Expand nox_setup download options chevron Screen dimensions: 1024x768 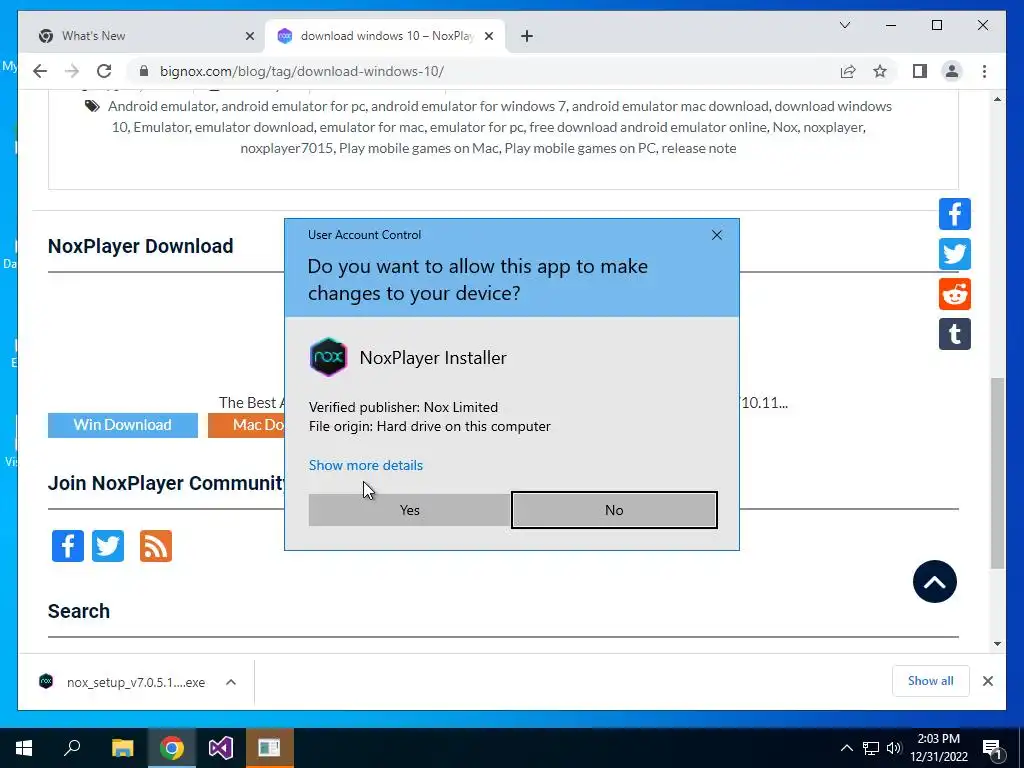[x=231, y=682]
